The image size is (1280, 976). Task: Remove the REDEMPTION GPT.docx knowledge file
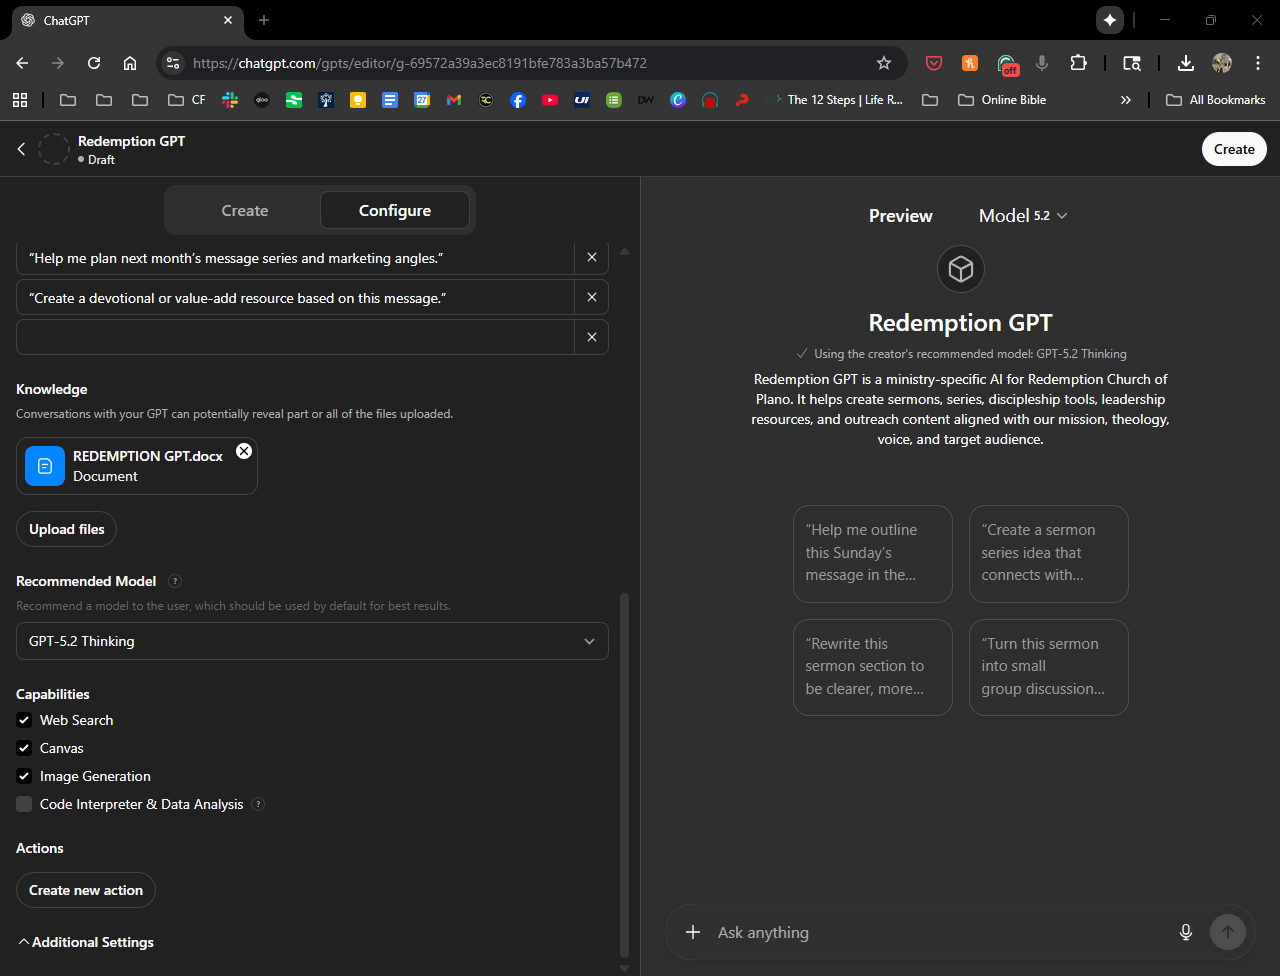coord(244,451)
